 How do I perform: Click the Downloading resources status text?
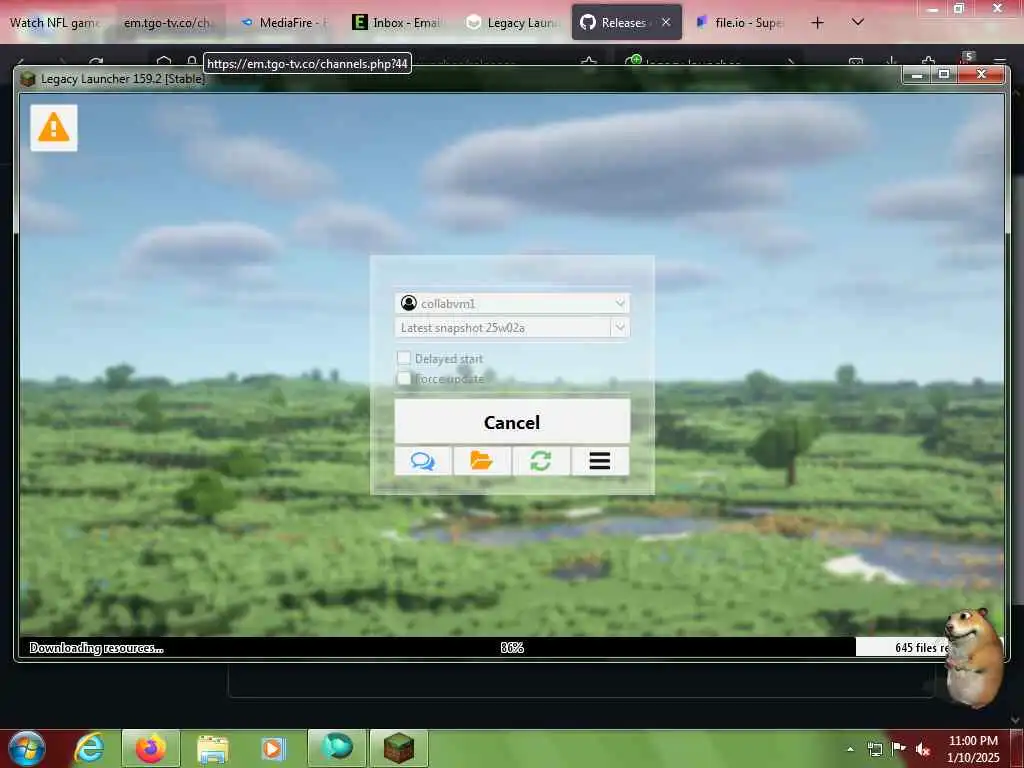97,648
